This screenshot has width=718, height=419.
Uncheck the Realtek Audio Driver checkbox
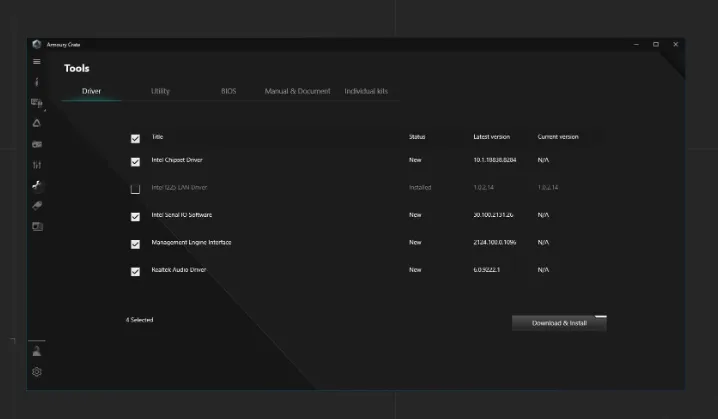(135, 272)
